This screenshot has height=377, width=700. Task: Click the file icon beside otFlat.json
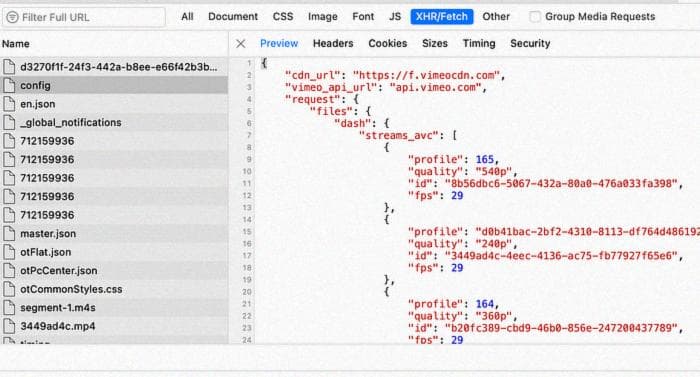pos(9,252)
